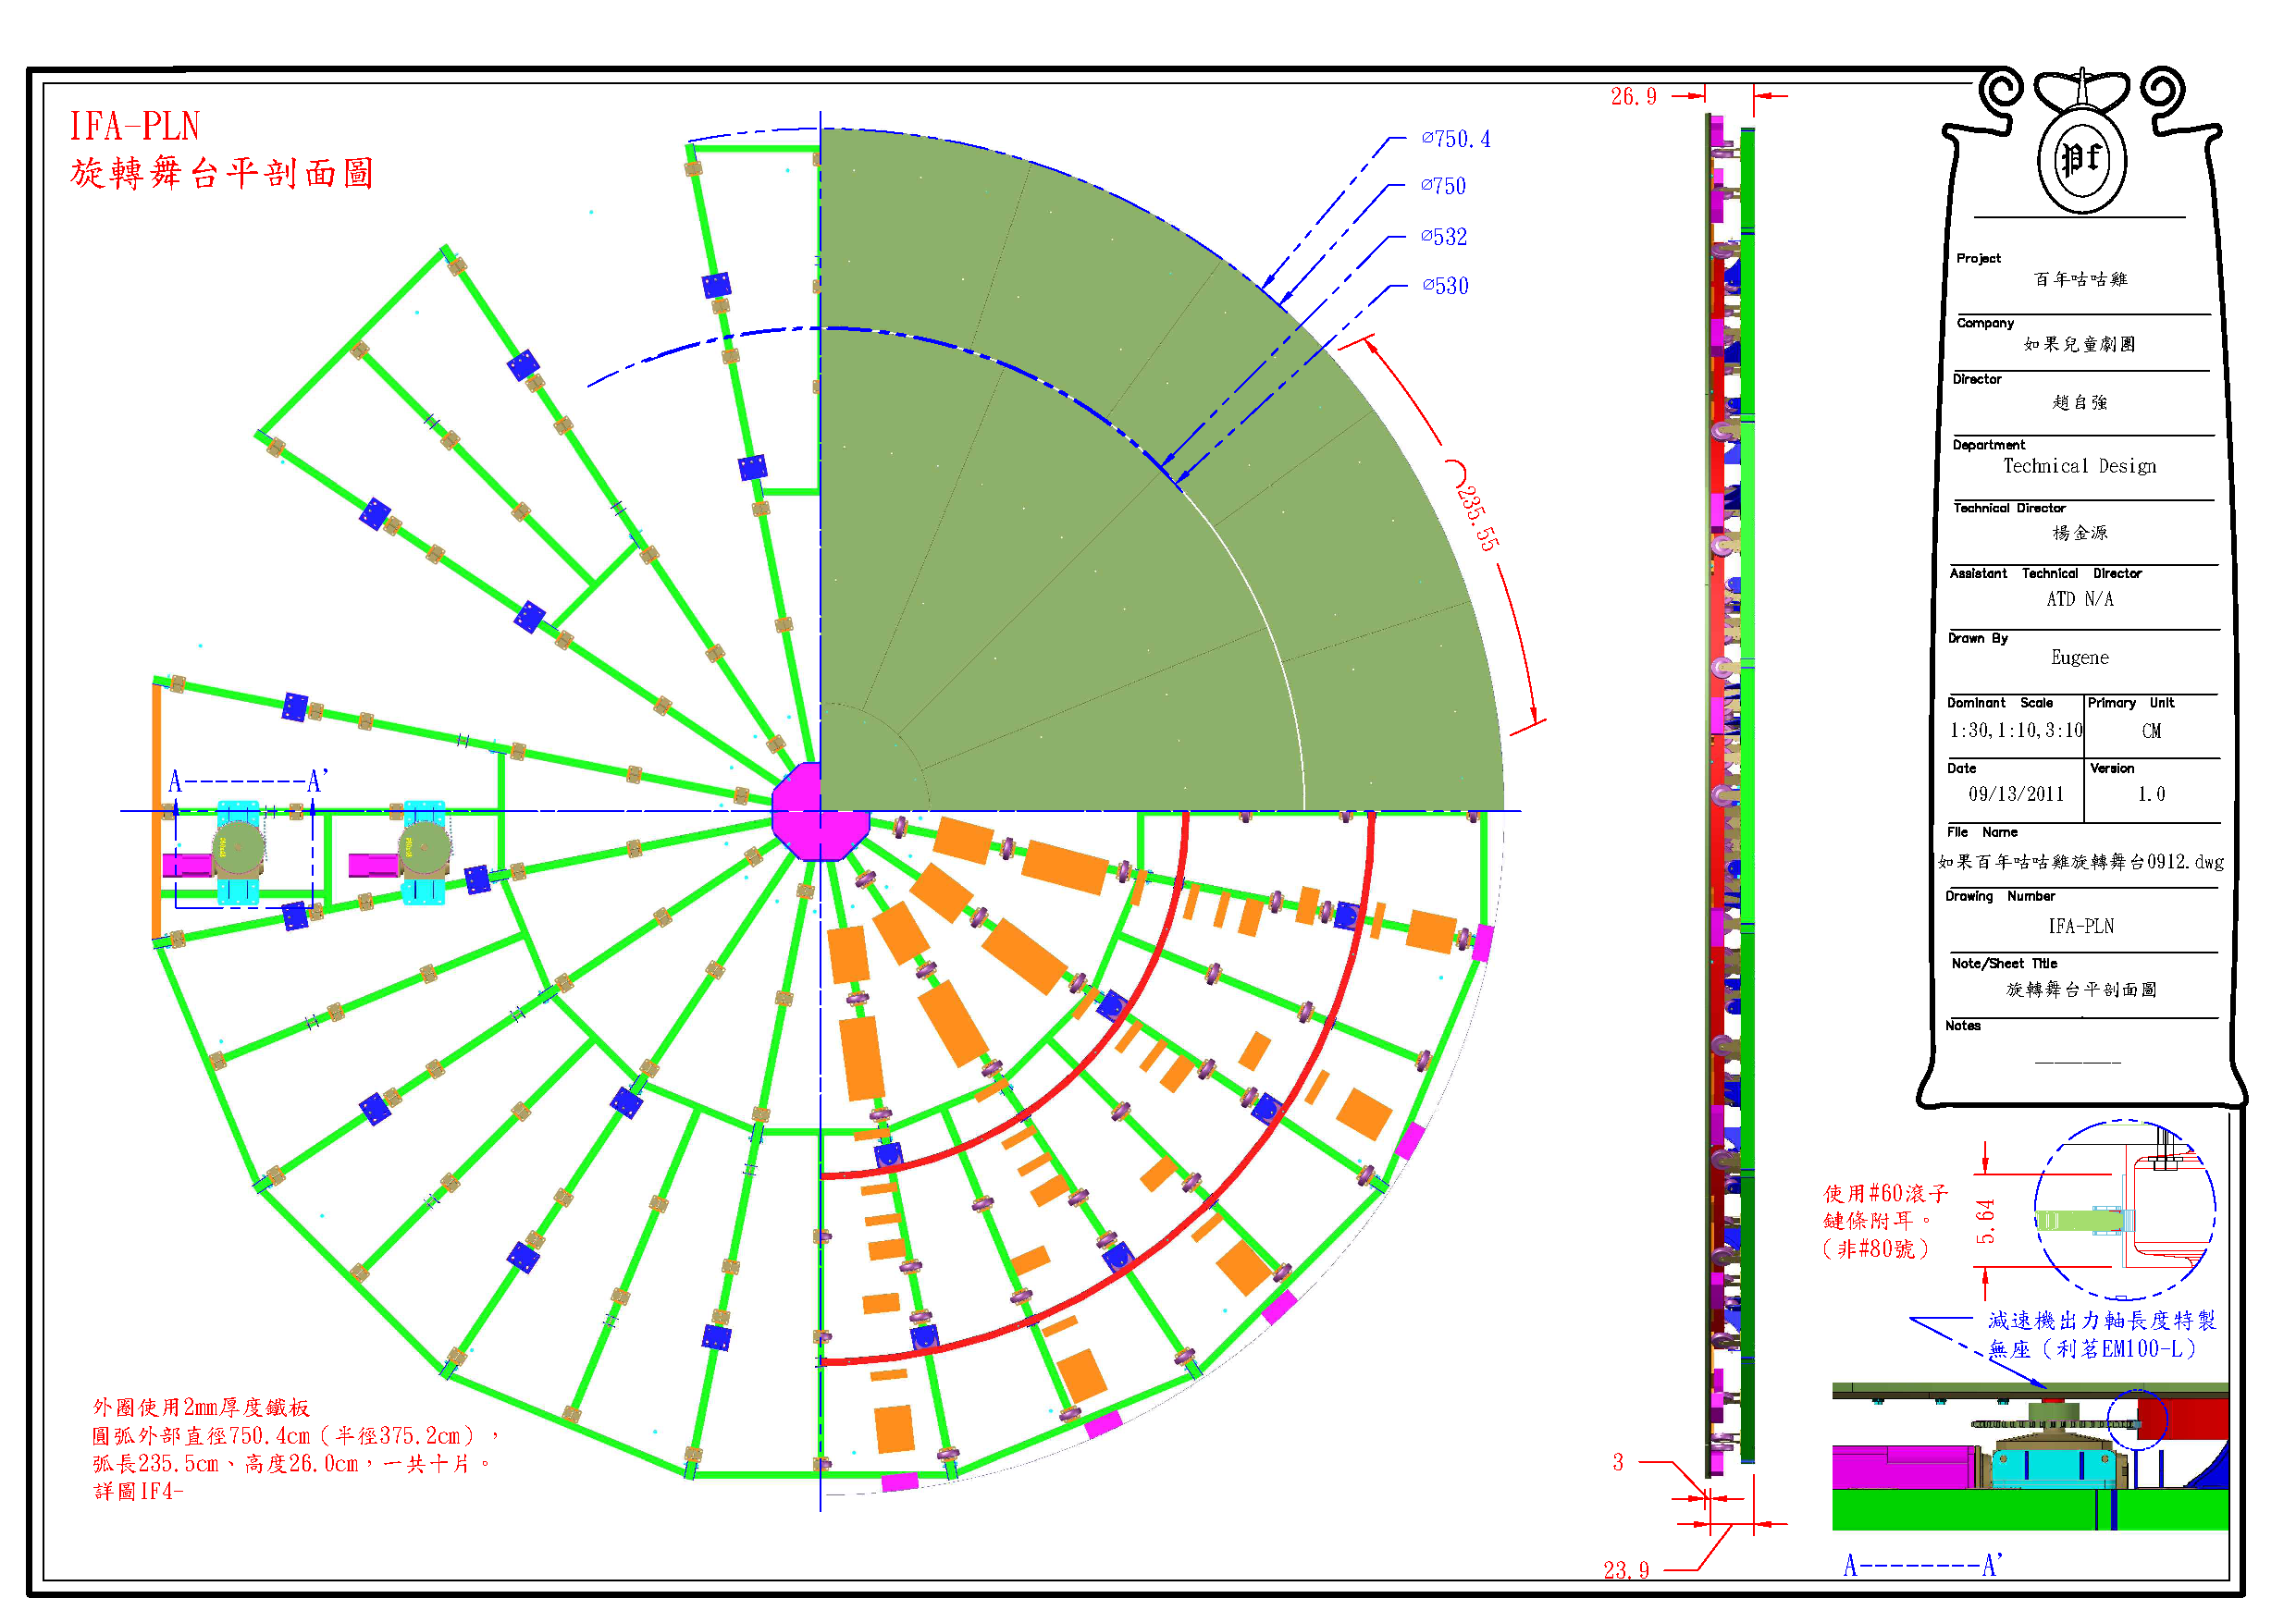The image size is (2296, 1623).
Task: Select the ⌀530 diameter dimension text
Action: tap(1444, 287)
